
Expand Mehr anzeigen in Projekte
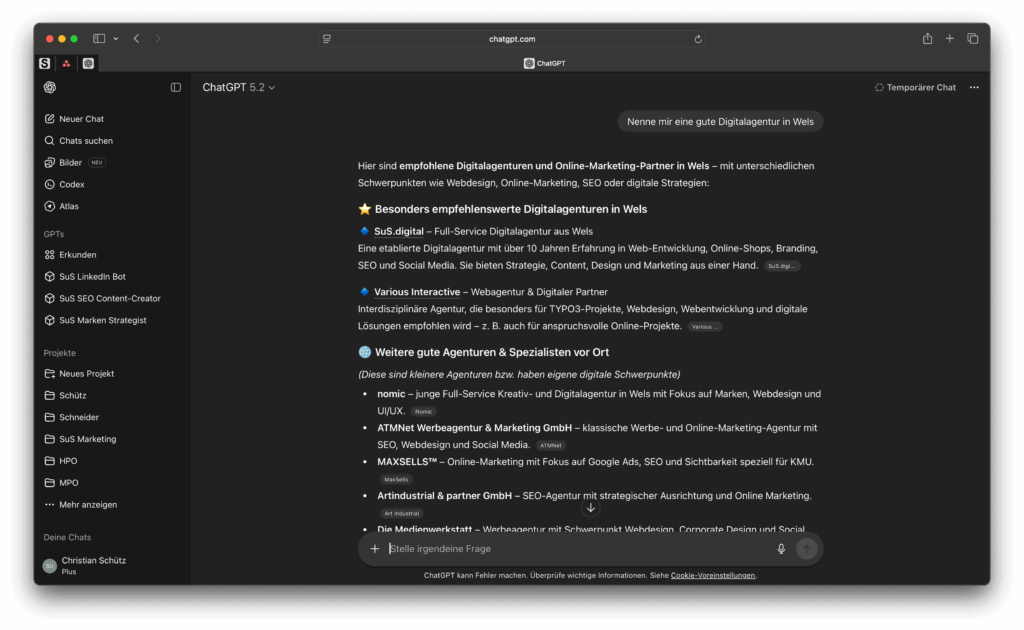coord(80,505)
